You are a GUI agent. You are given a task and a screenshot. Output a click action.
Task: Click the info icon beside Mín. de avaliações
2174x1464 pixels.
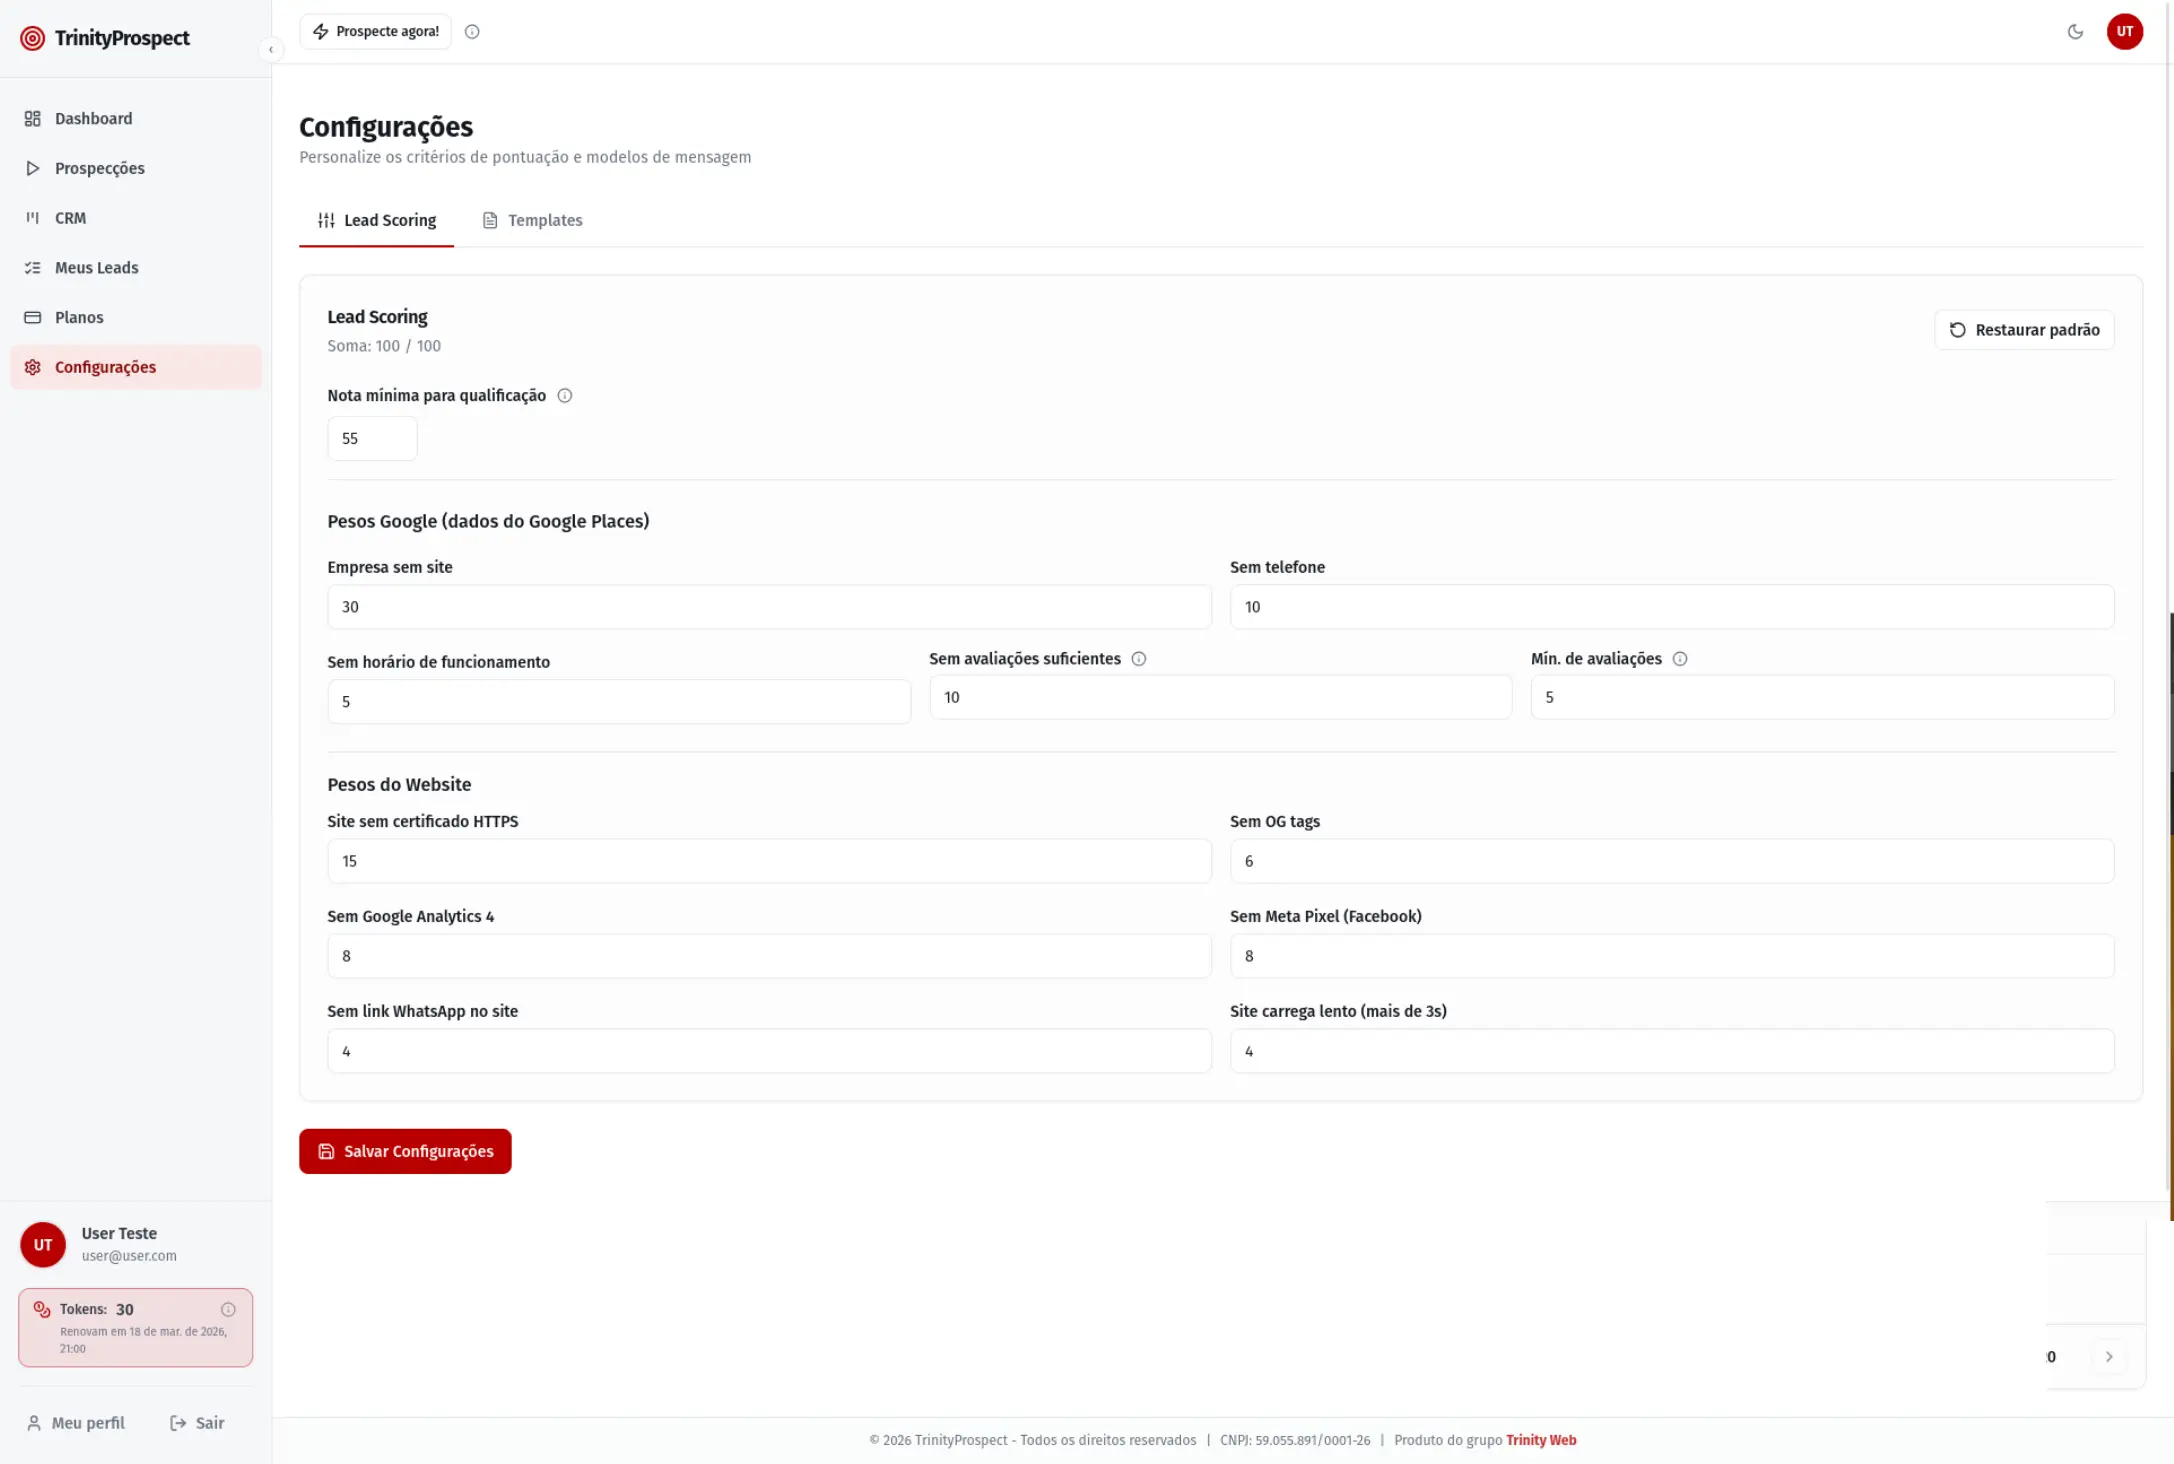pos(1679,659)
